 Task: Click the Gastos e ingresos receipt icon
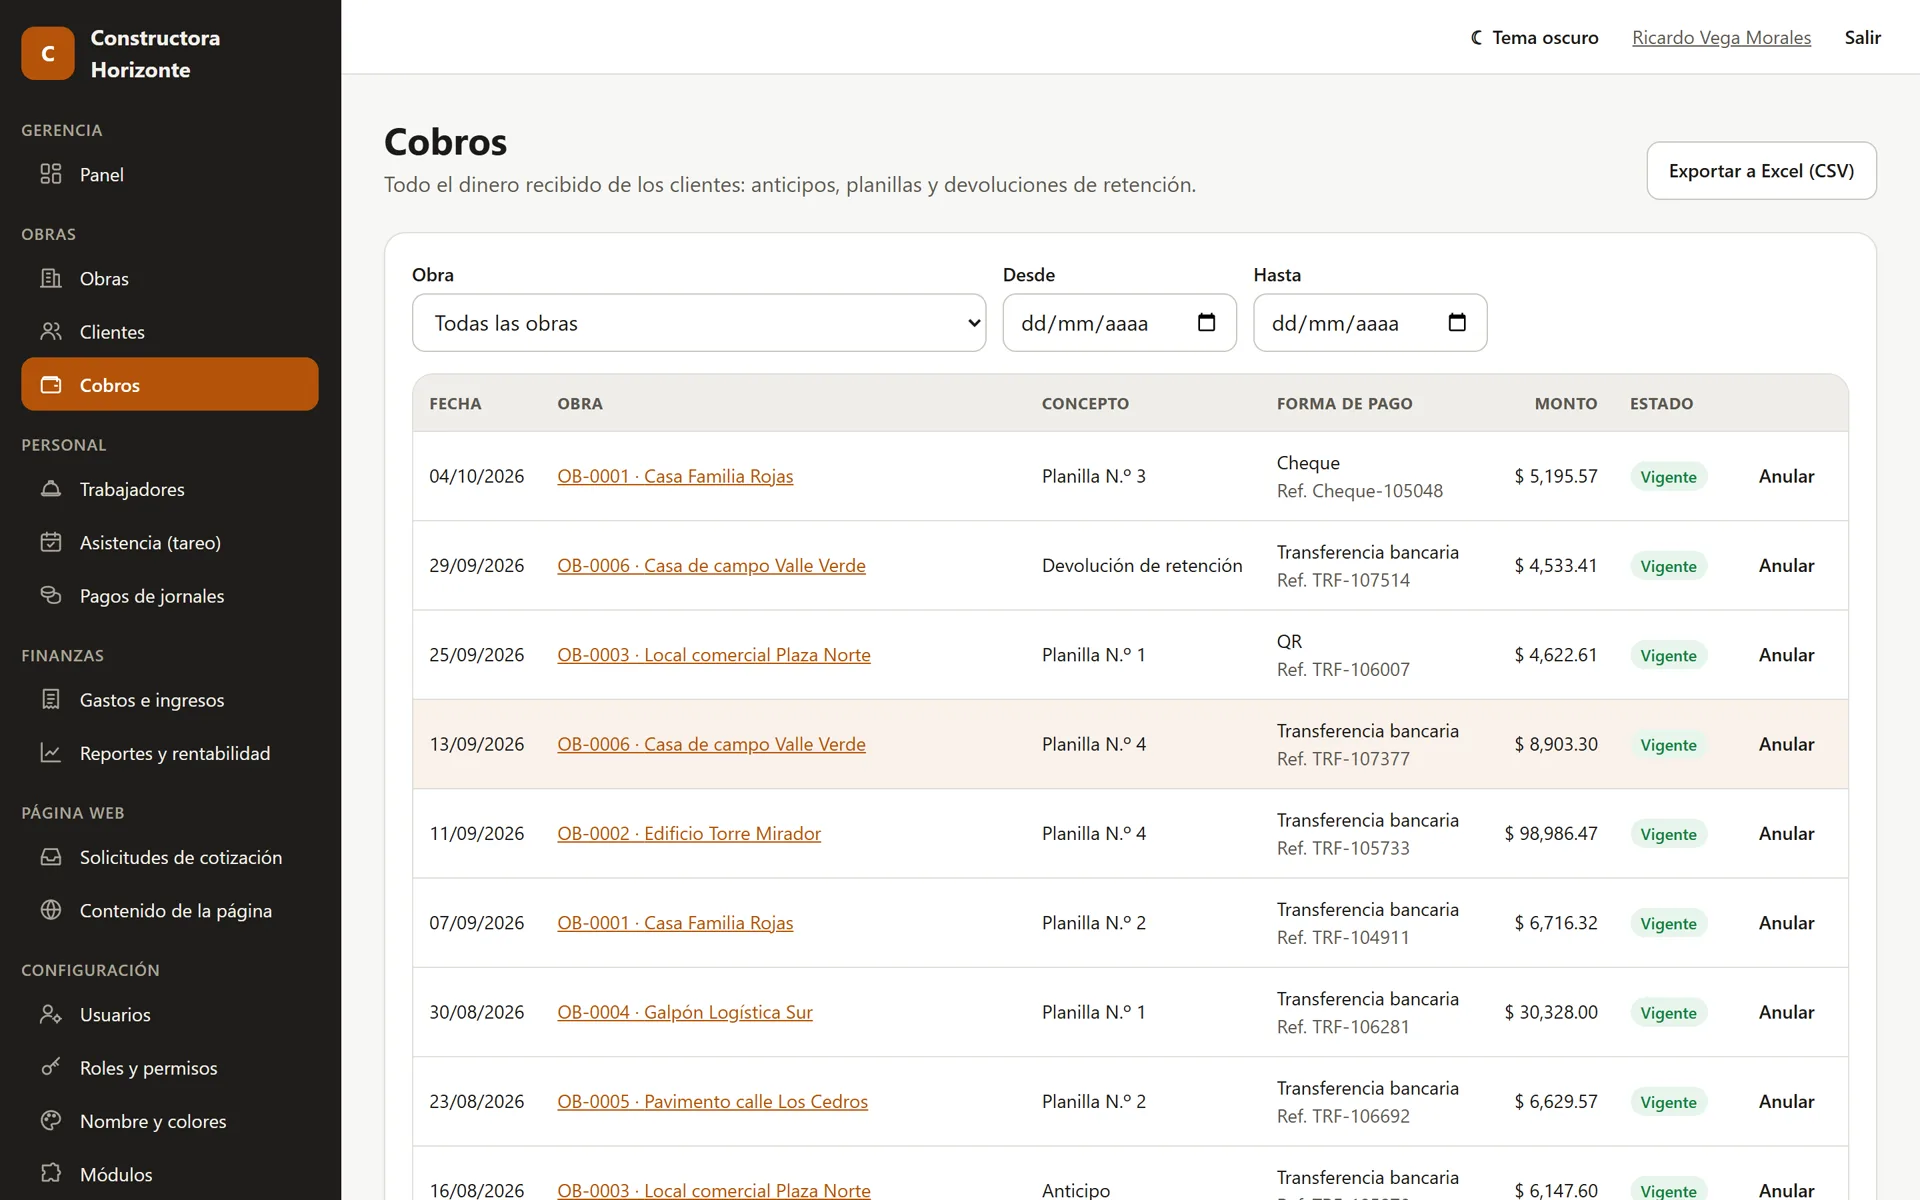pyautogui.click(x=51, y=699)
